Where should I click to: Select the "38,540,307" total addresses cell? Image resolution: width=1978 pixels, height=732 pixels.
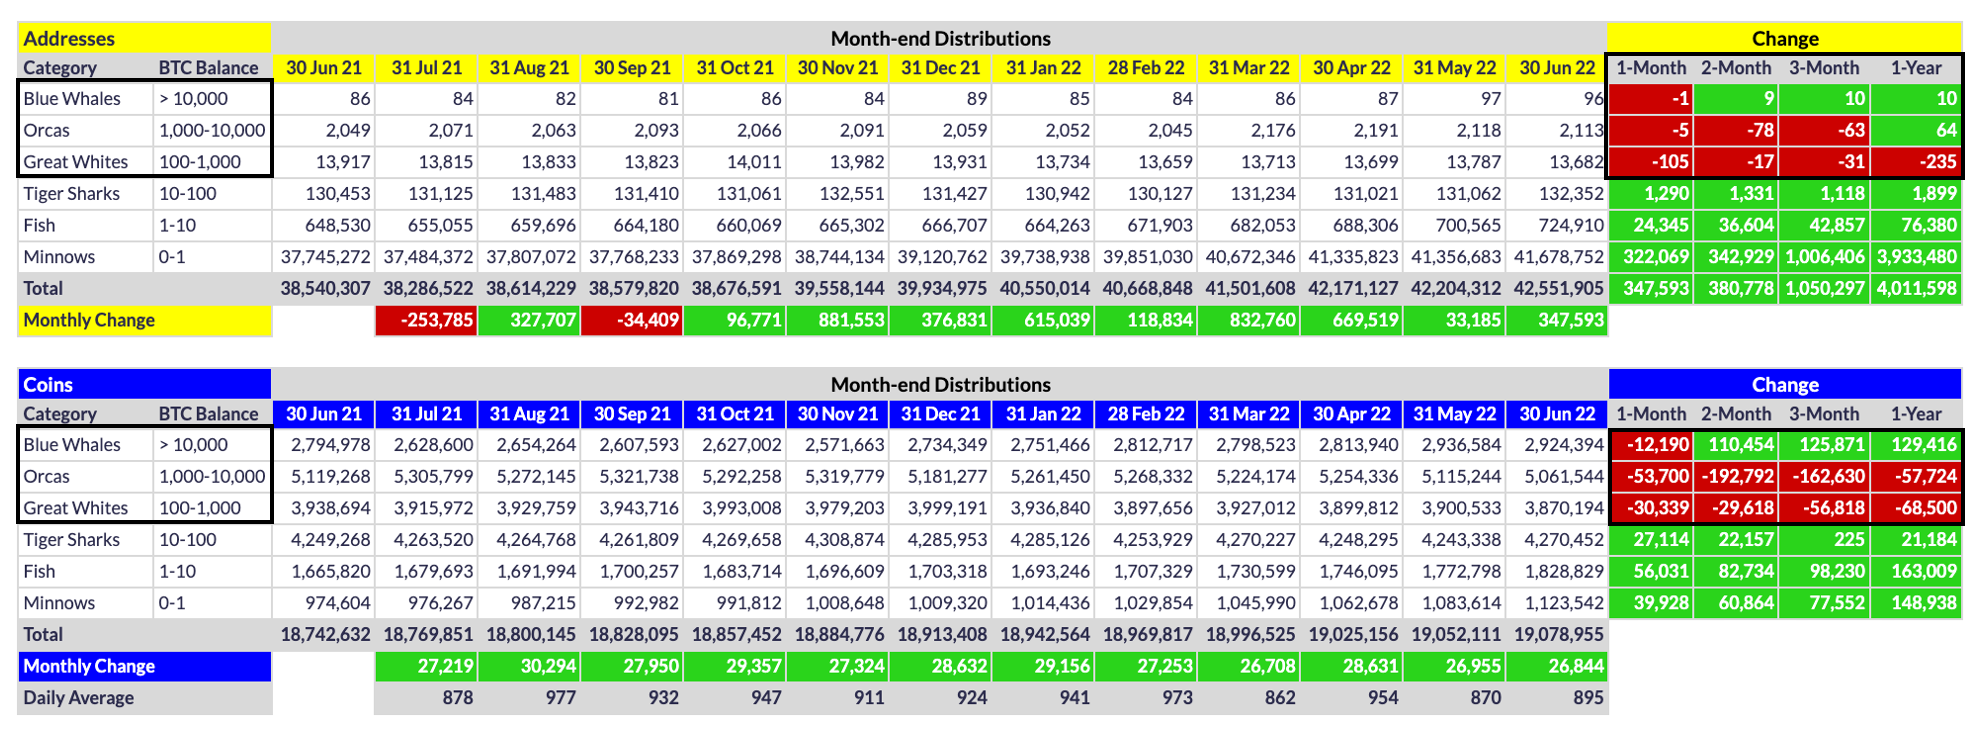click(324, 288)
